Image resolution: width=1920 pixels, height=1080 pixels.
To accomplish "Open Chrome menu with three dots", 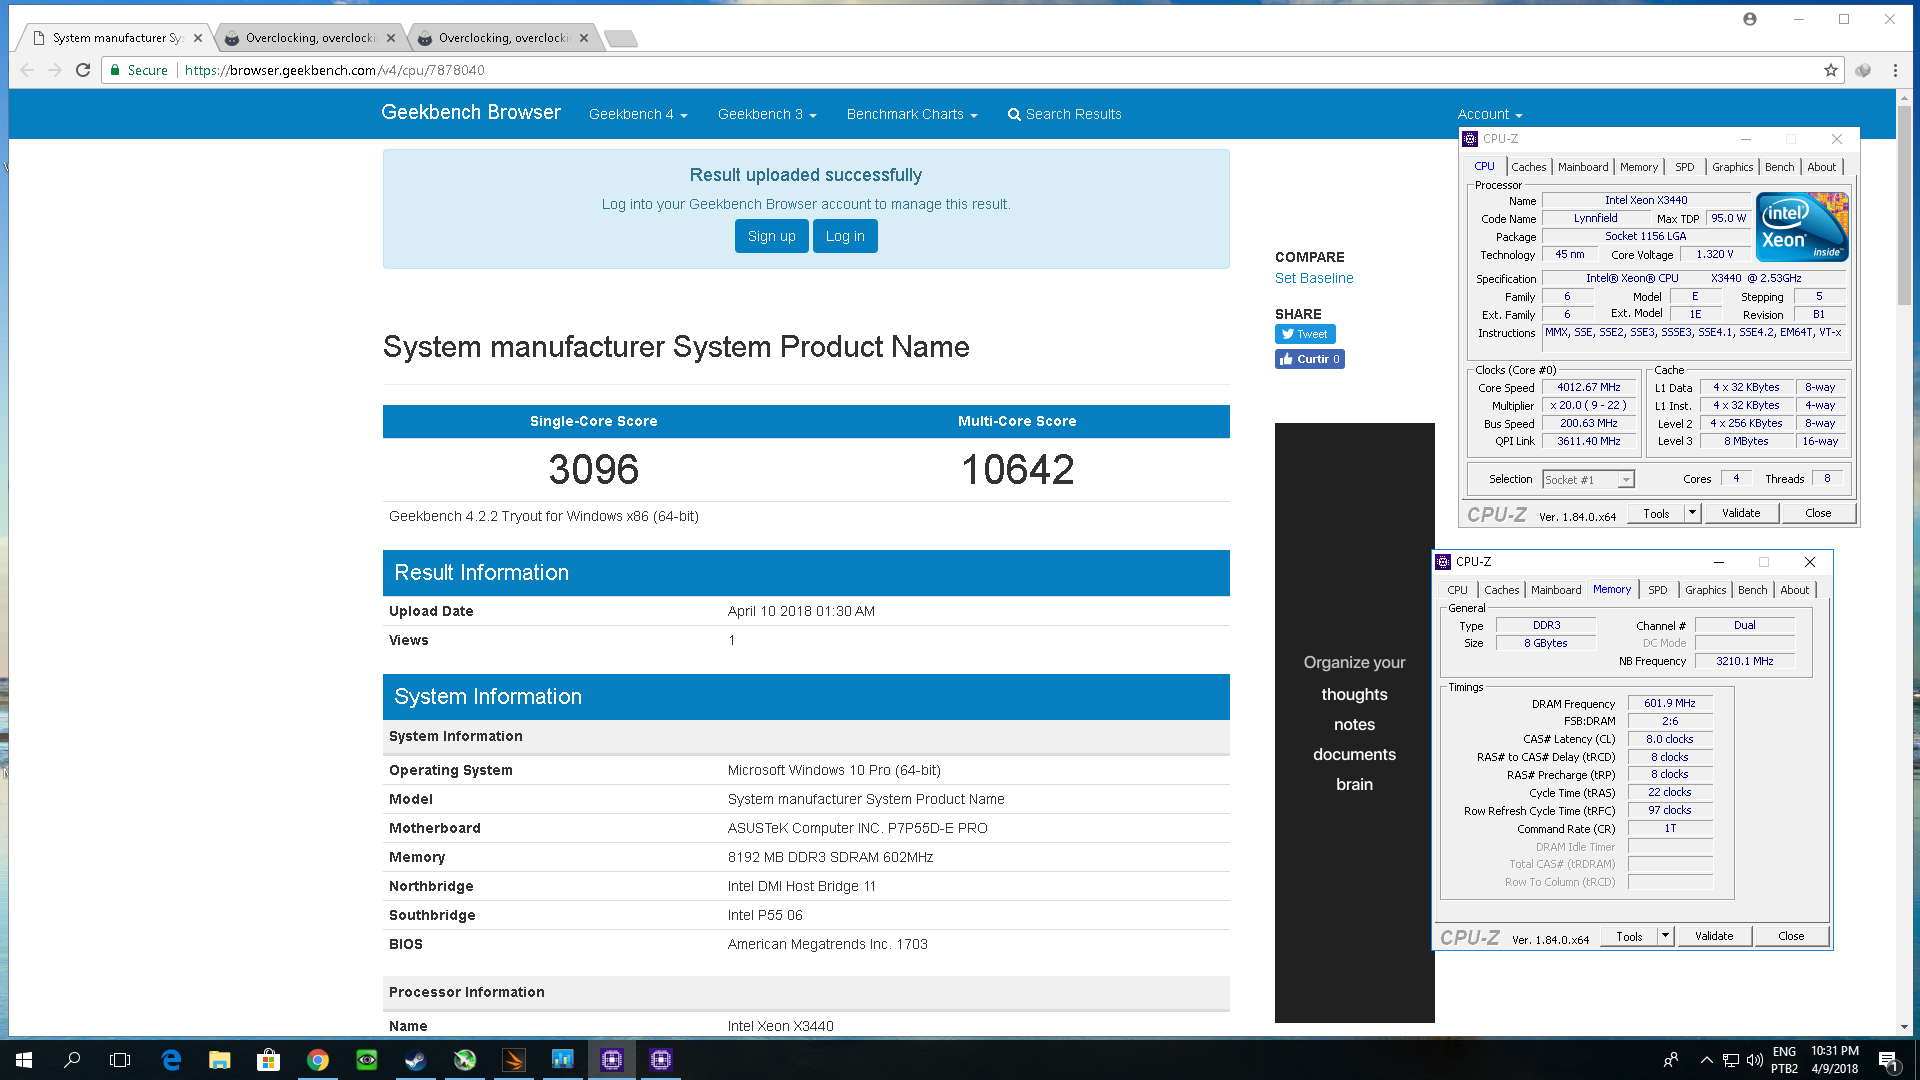I will point(1895,70).
